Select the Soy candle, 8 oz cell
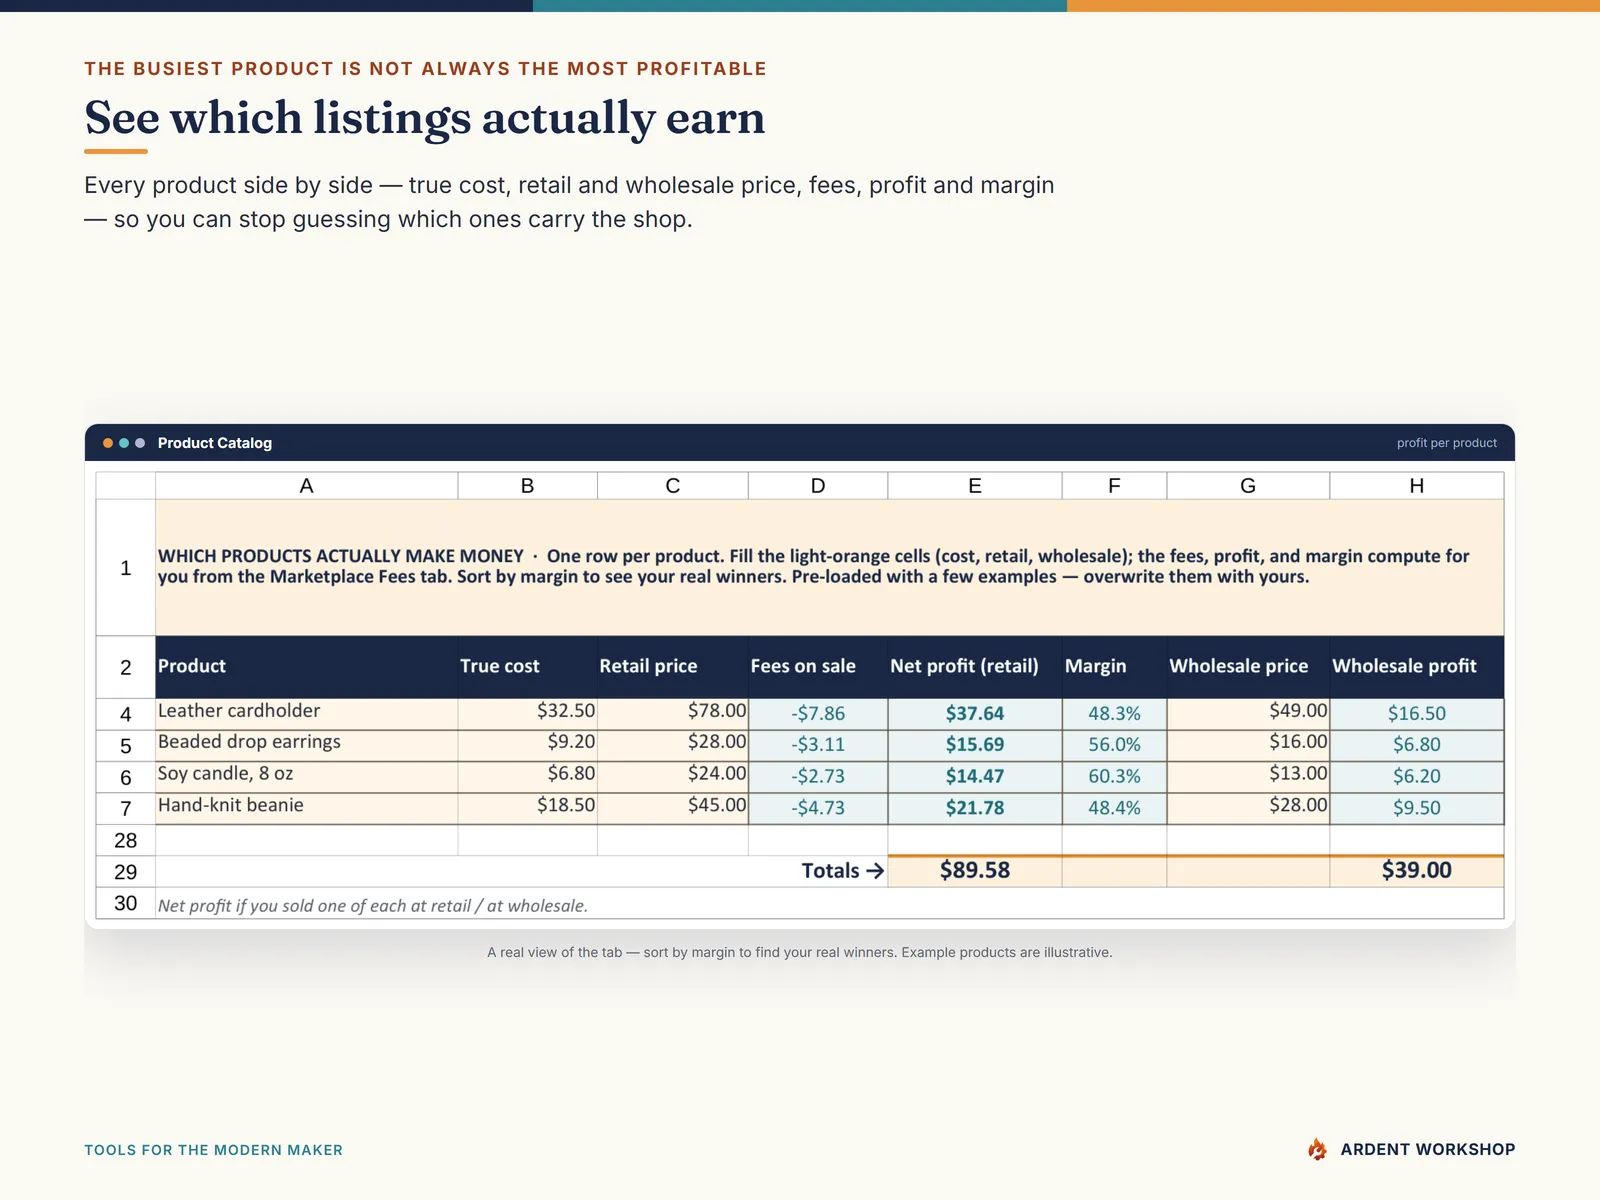 click(x=306, y=777)
